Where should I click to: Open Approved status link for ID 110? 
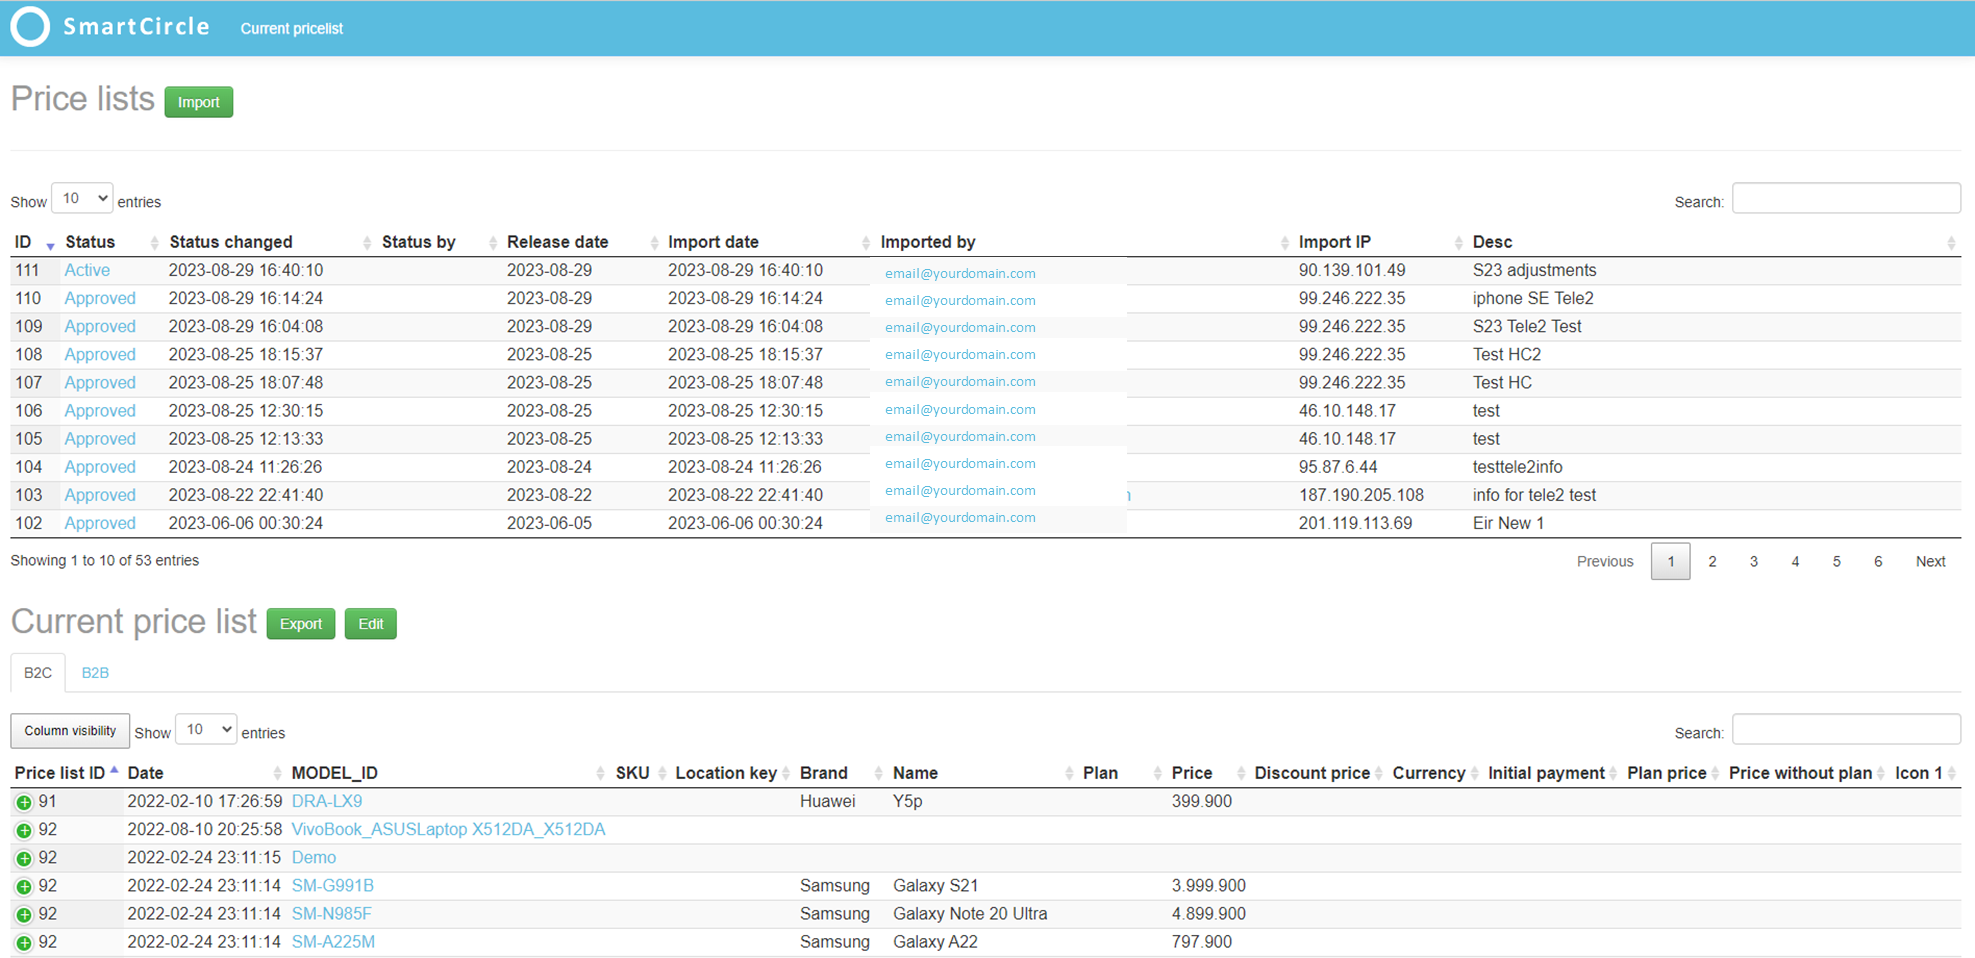pos(100,298)
